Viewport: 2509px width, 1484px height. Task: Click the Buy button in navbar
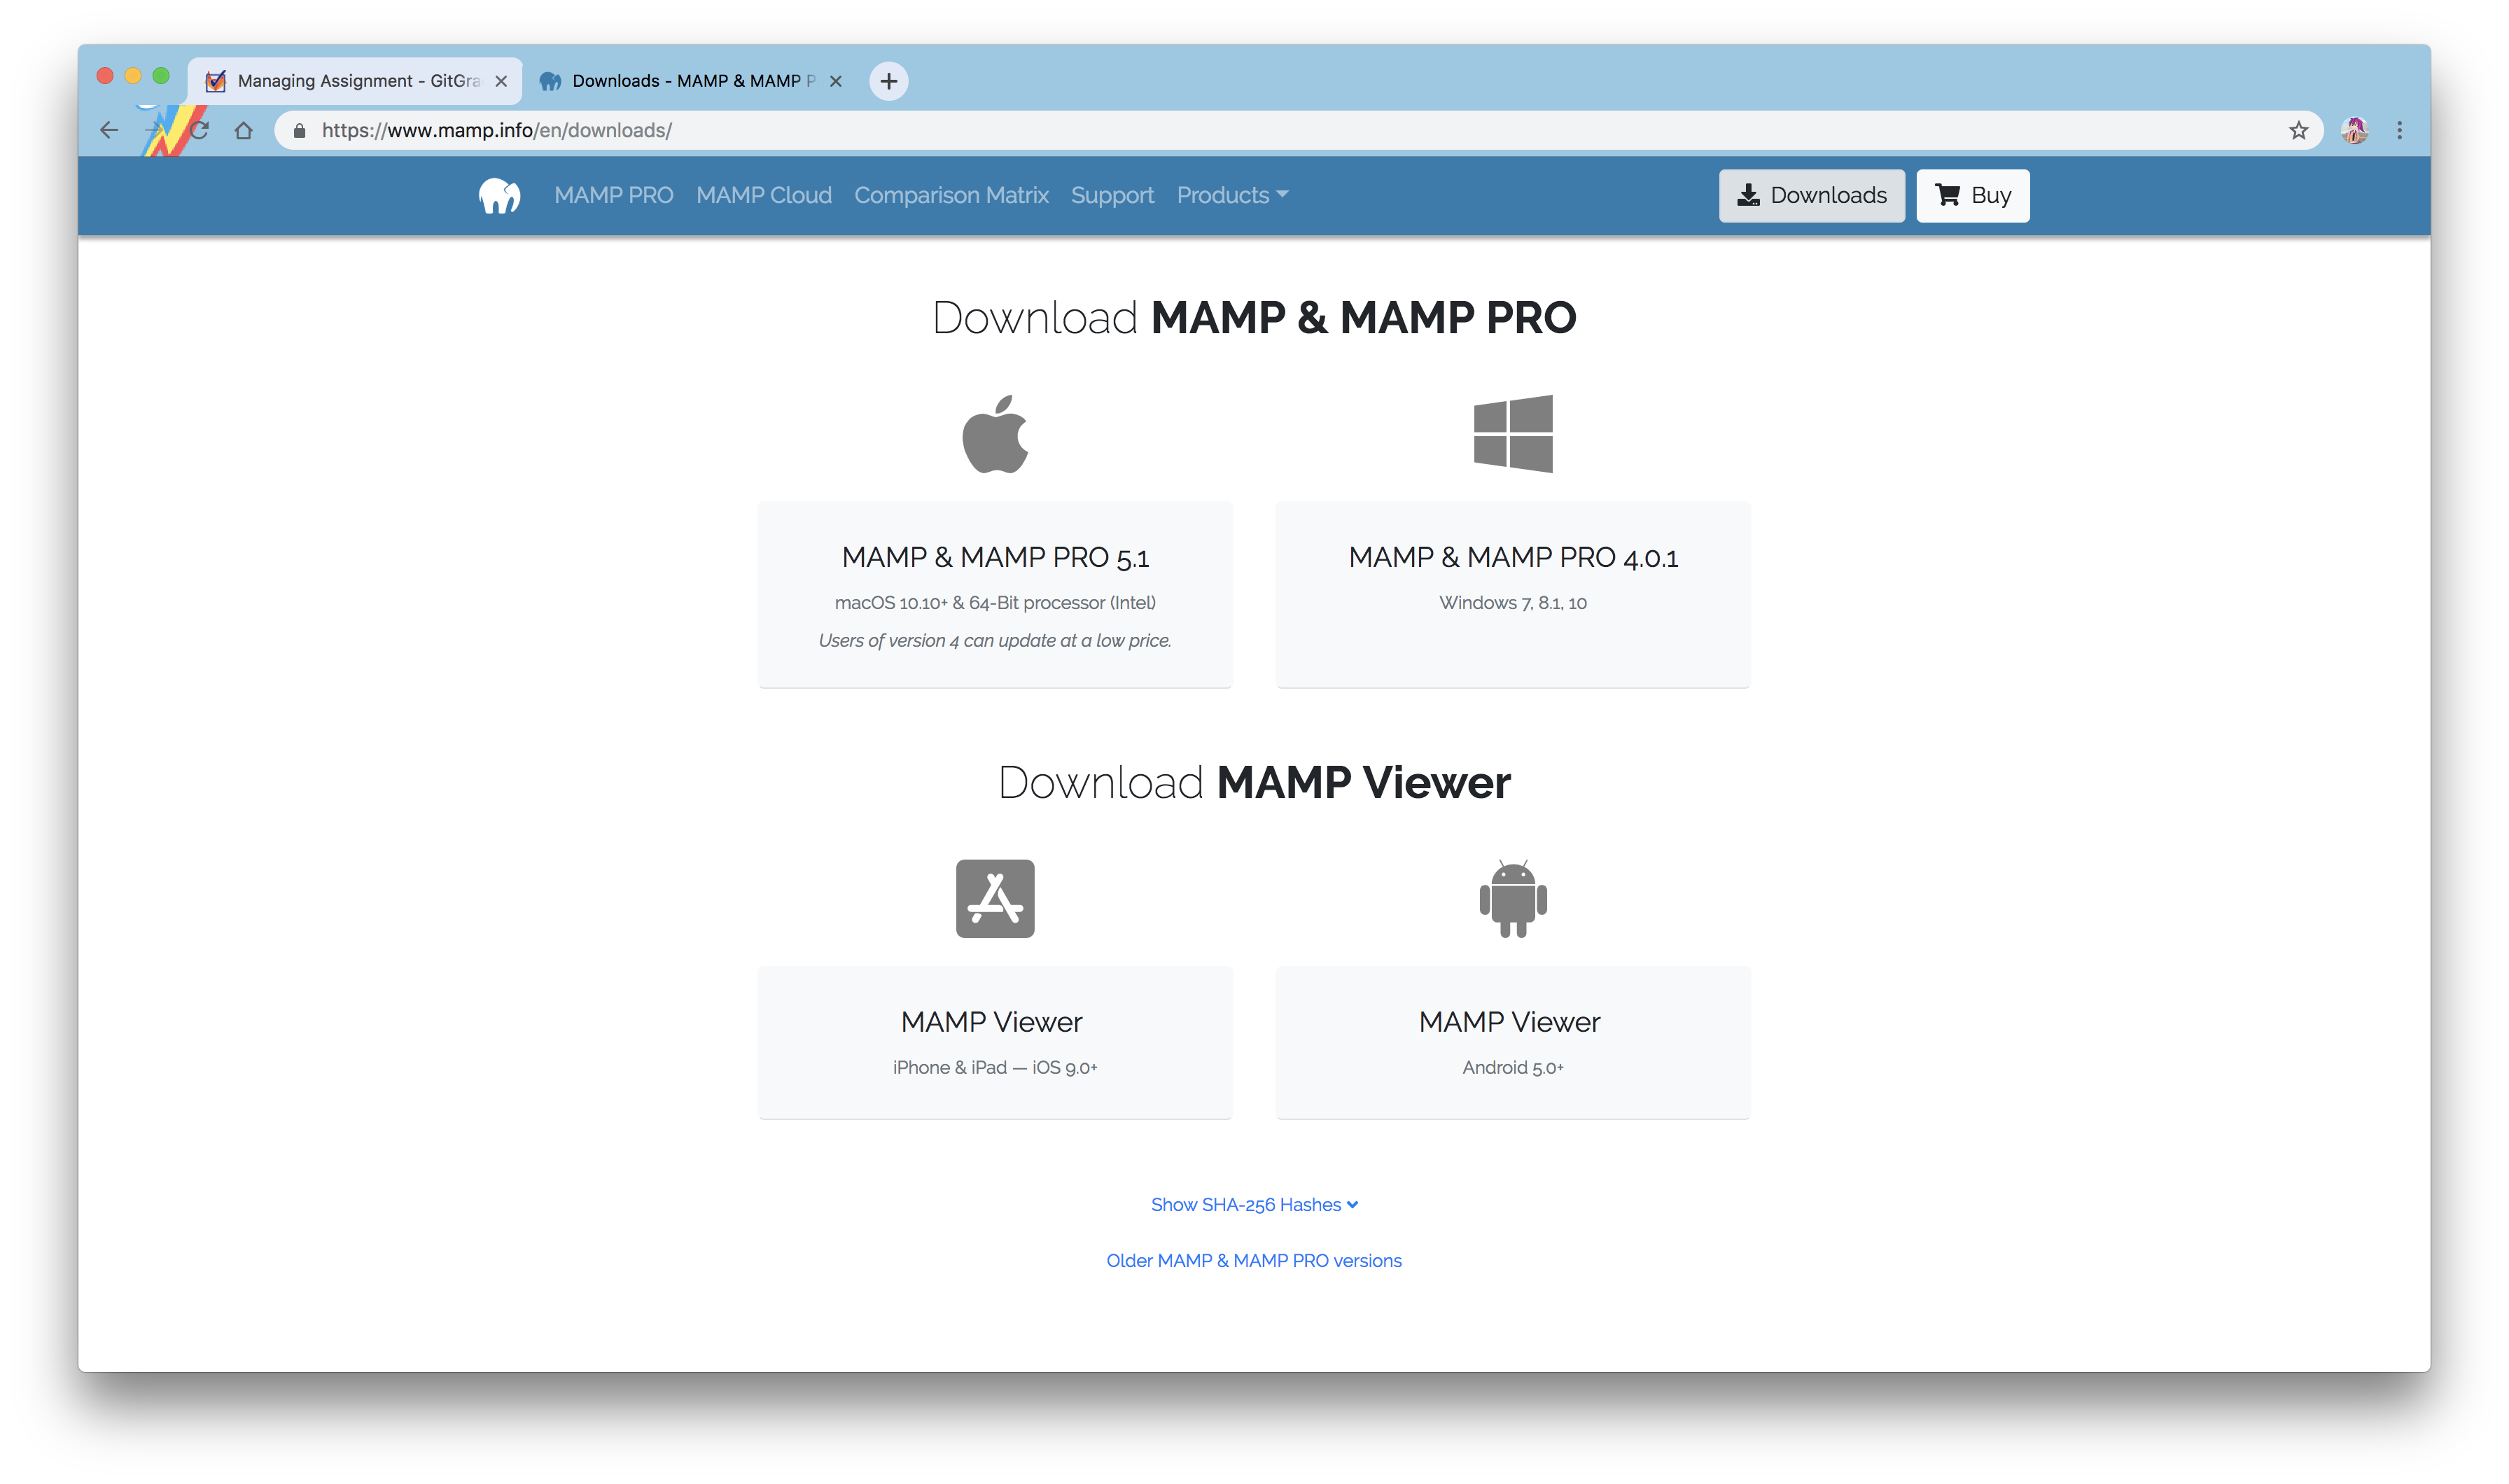pos(1972,196)
